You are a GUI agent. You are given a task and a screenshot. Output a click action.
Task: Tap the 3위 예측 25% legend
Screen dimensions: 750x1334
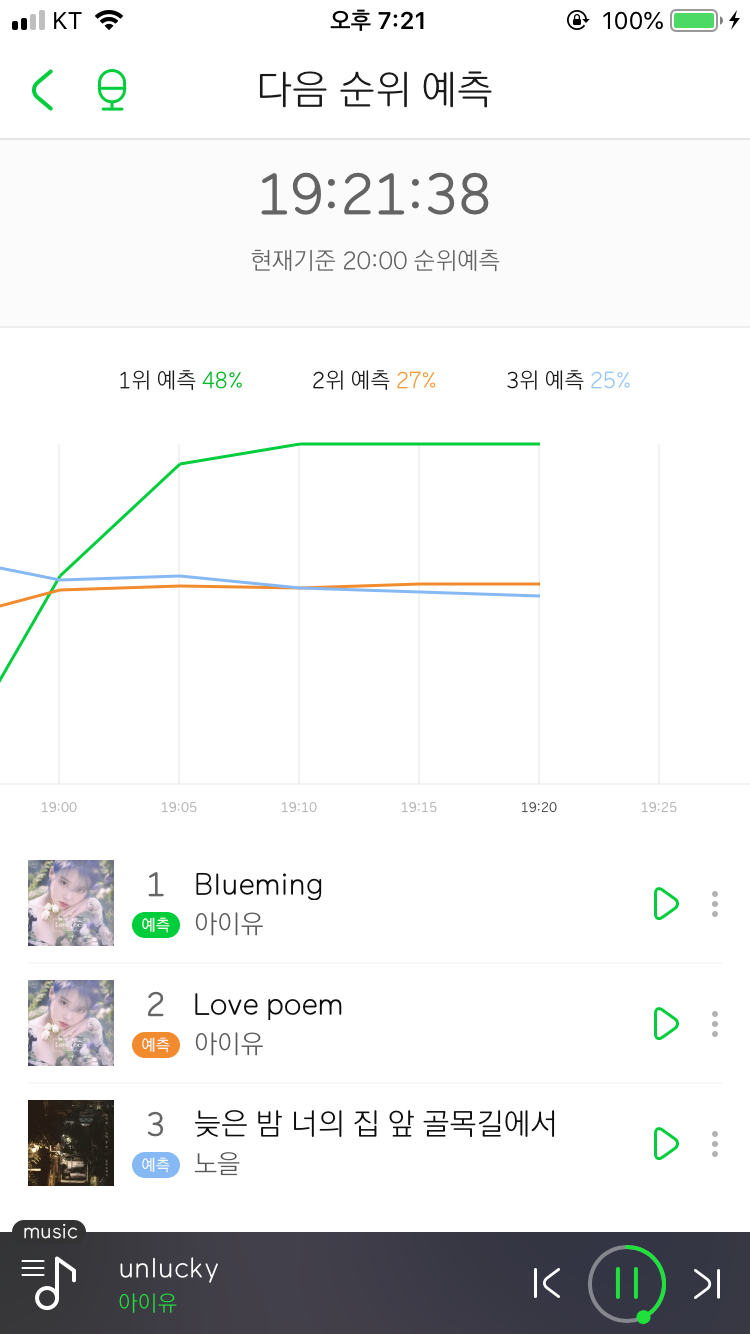[569, 380]
